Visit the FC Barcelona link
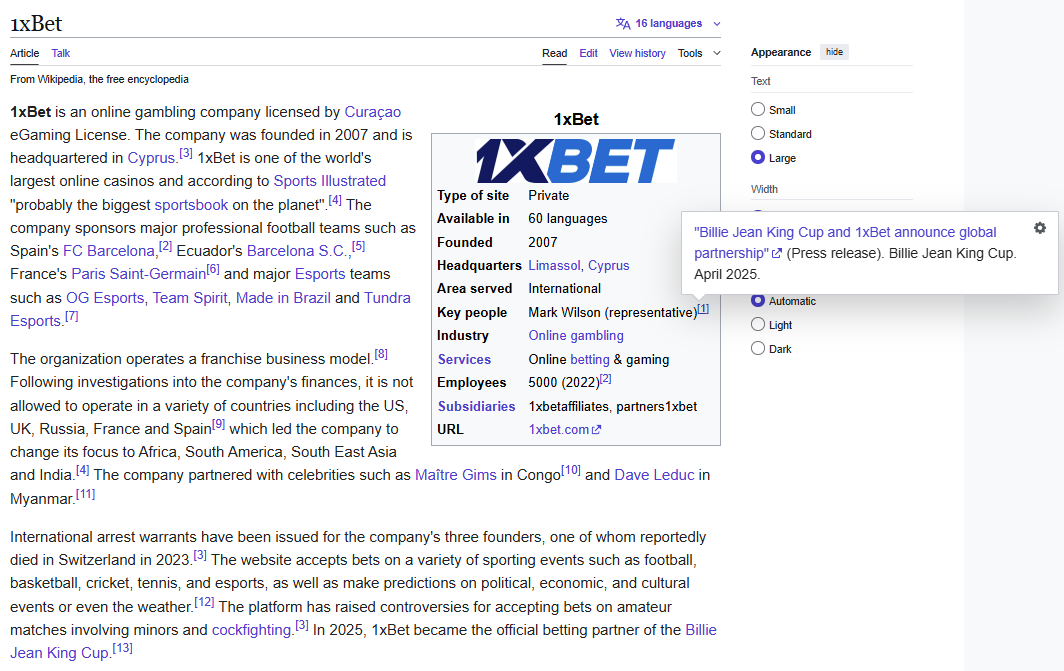 (109, 251)
